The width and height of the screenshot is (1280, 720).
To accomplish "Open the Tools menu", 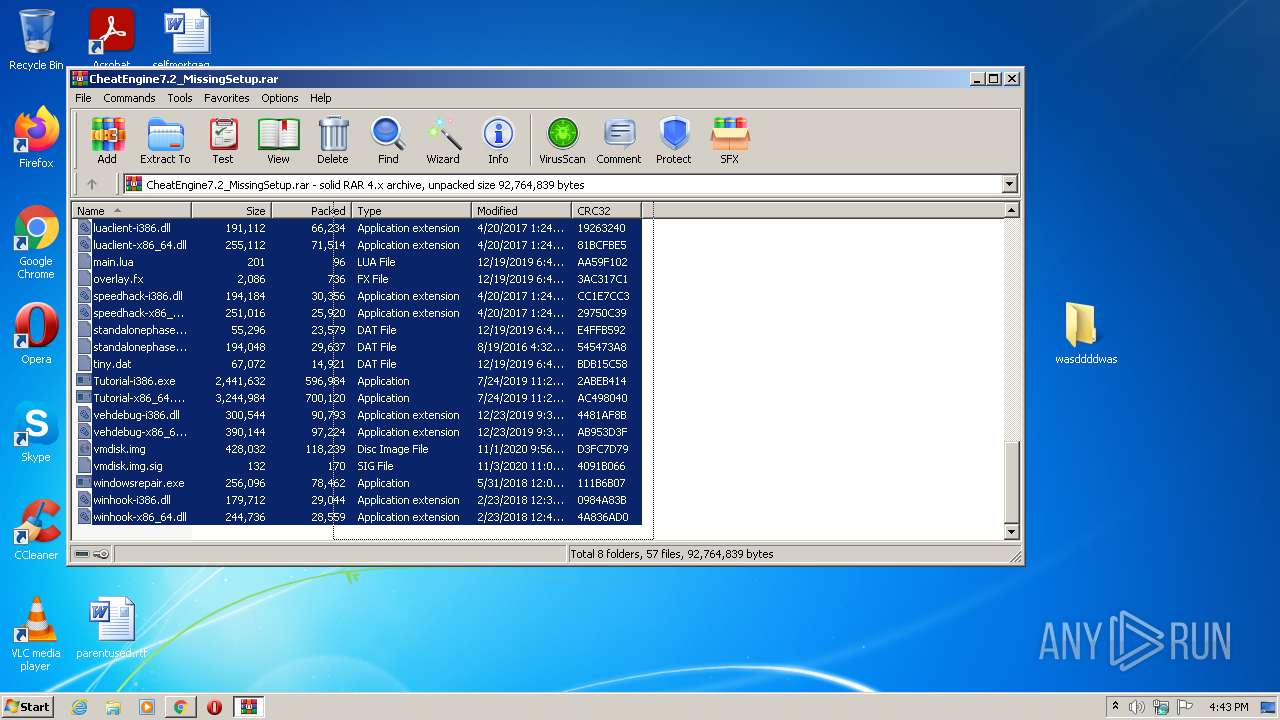I will point(180,98).
